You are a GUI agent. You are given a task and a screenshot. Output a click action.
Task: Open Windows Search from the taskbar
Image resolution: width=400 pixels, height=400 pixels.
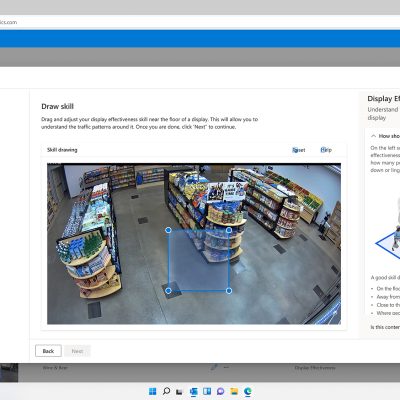[x=166, y=391]
